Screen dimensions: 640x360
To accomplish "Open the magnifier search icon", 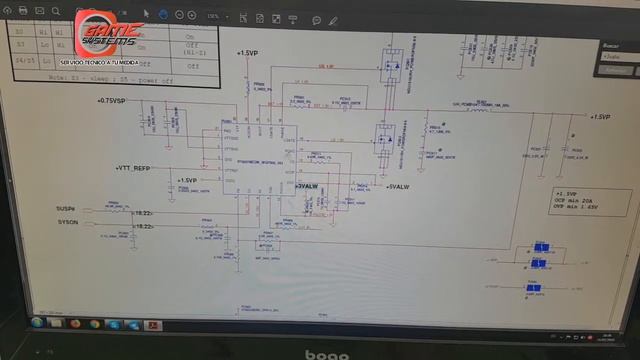I will point(56,11).
